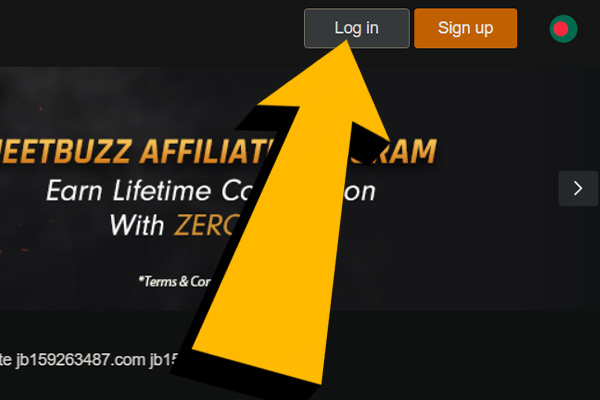Select the Bangladesh flag language icon
This screenshot has height=400, width=600.
pos(563,29)
